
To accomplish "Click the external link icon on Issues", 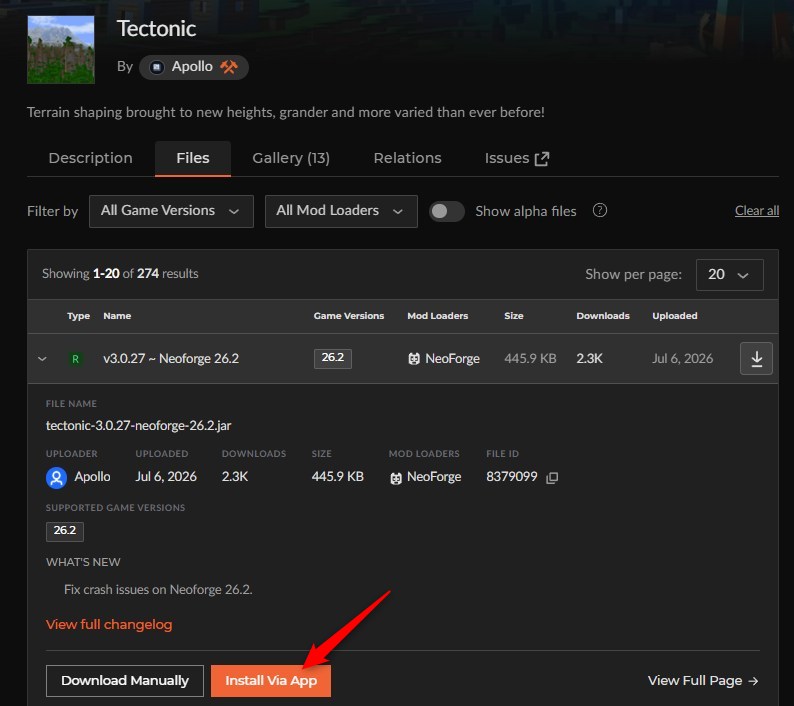I will [x=542, y=159].
